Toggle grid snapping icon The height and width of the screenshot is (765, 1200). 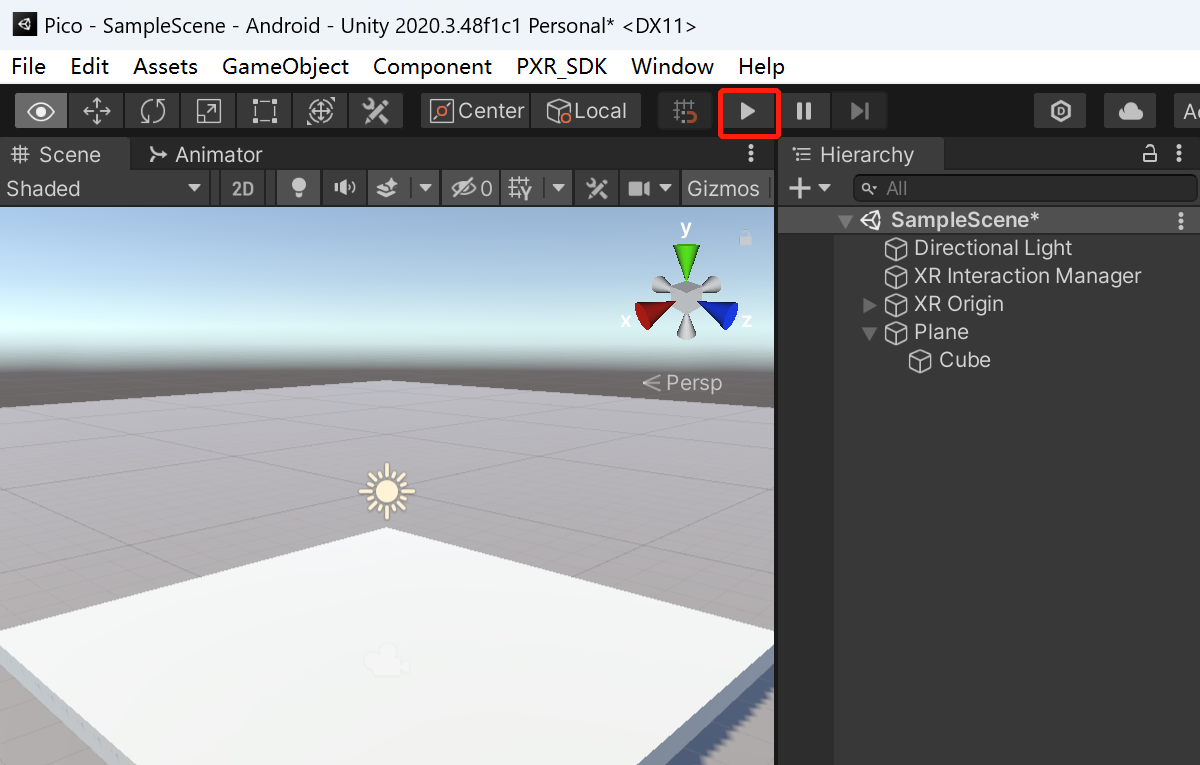click(x=685, y=111)
